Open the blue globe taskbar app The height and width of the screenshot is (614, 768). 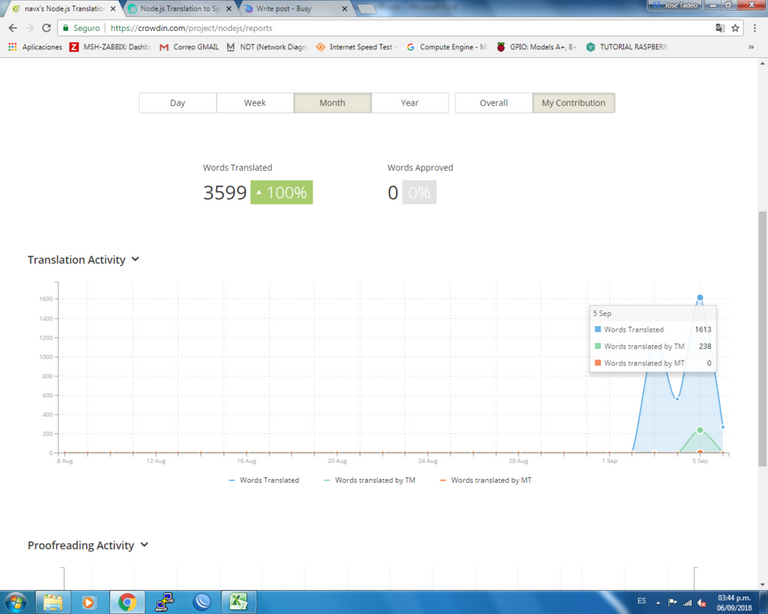point(202,602)
